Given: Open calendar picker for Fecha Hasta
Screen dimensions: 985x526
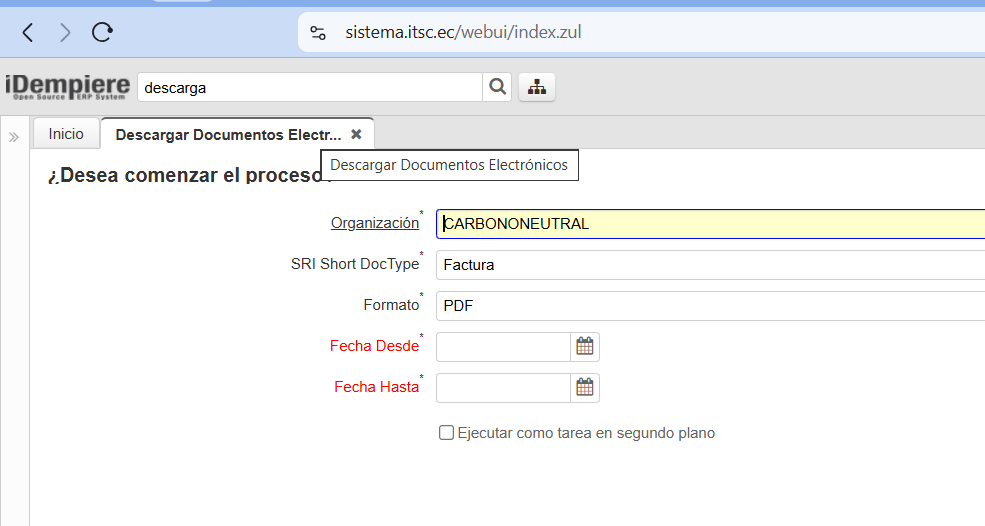Looking at the screenshot, I should coord(585,387).
